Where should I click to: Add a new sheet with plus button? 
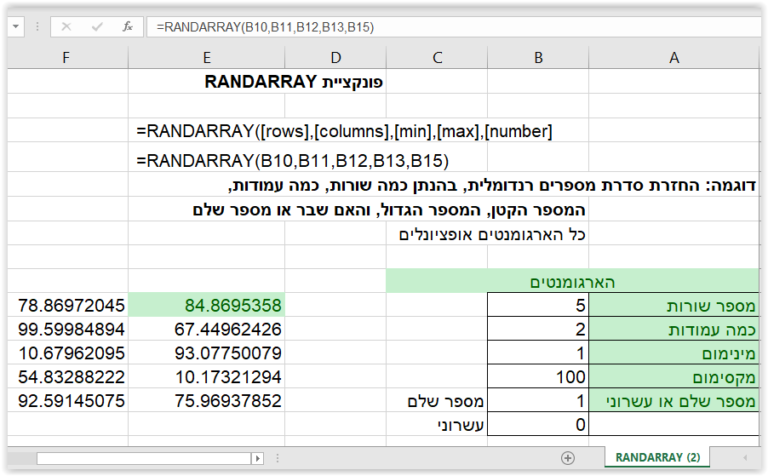(568, 458)
